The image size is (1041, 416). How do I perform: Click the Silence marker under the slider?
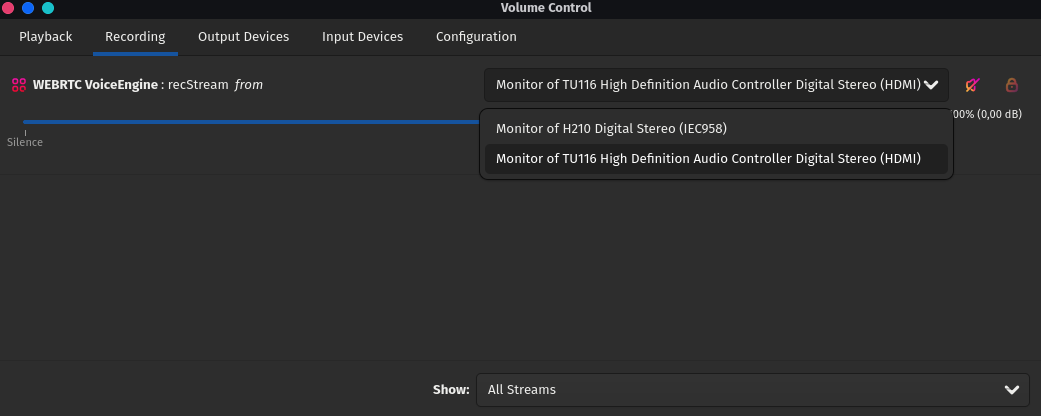(25, 142)
